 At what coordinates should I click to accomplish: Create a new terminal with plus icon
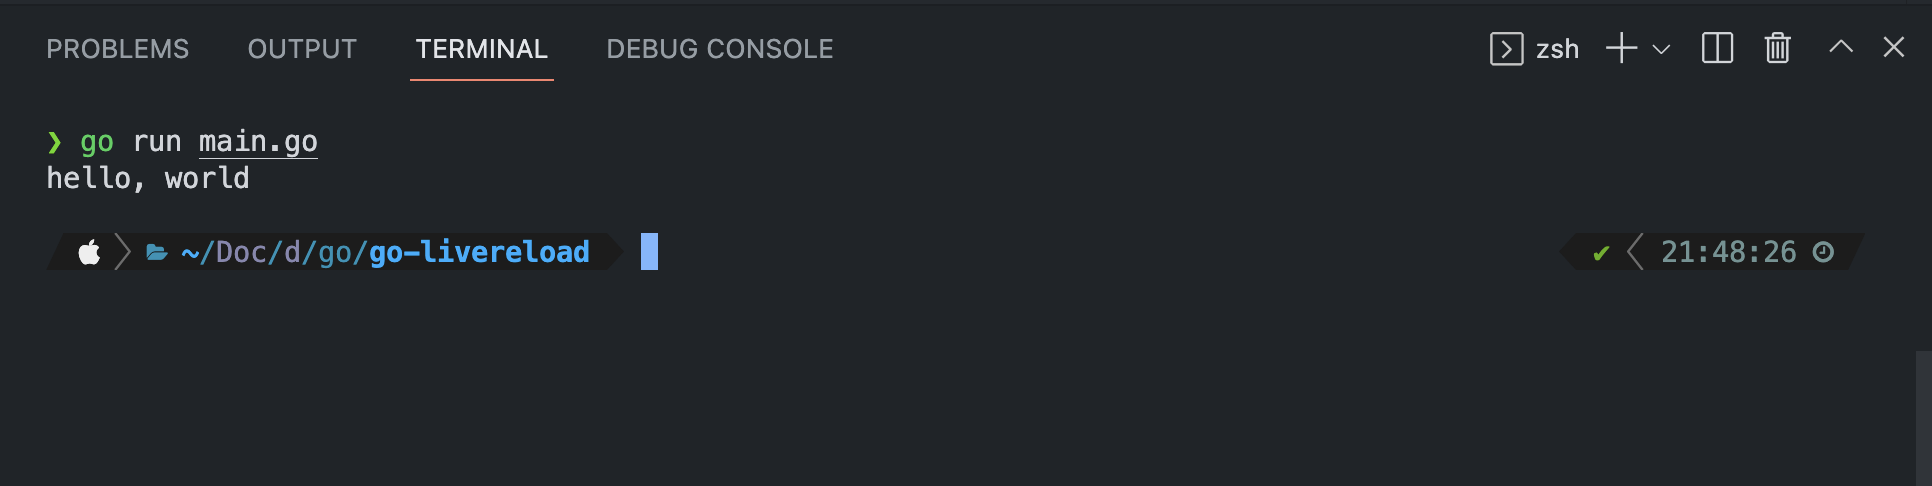(x=1621, y=49)
